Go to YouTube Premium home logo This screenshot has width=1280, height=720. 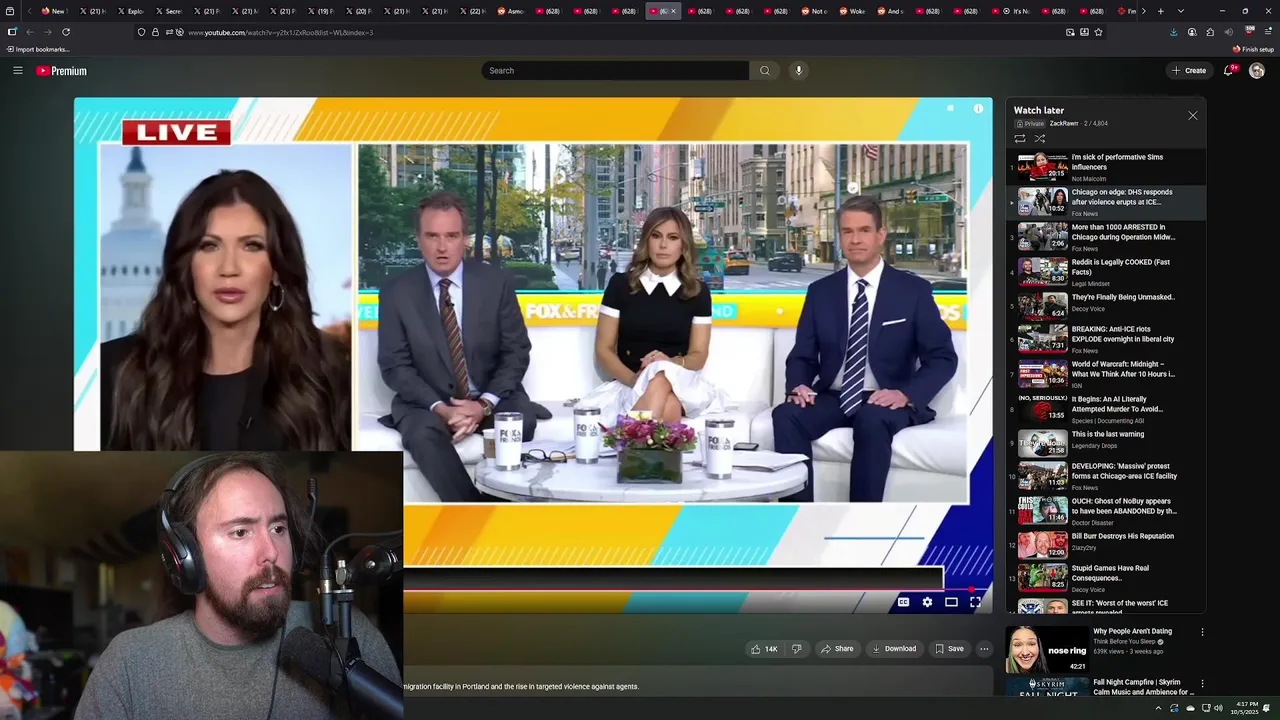pyautogui.click(x=61, y=71)
